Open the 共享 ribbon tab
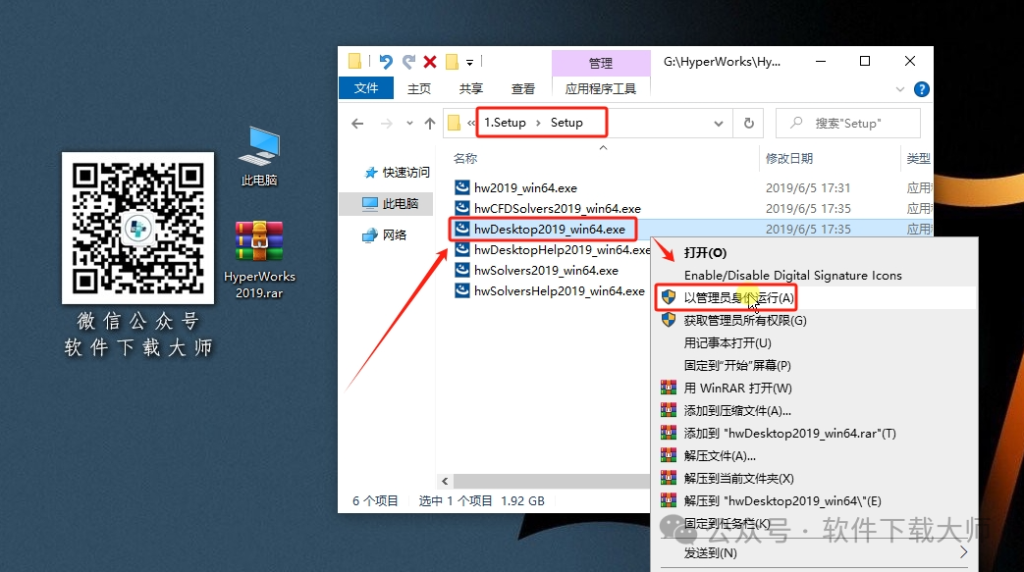1024x572 pixels. [471, 88]
